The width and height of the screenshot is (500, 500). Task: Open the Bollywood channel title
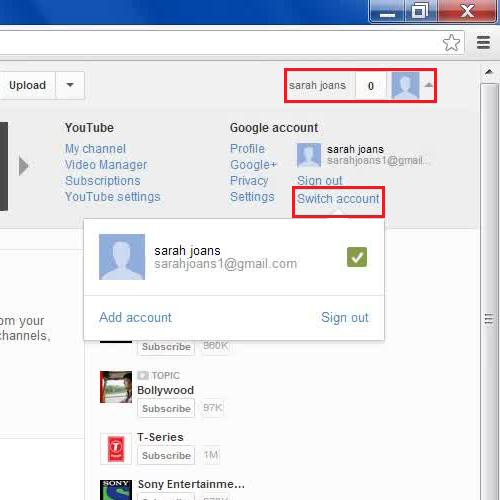pos(165,390)
